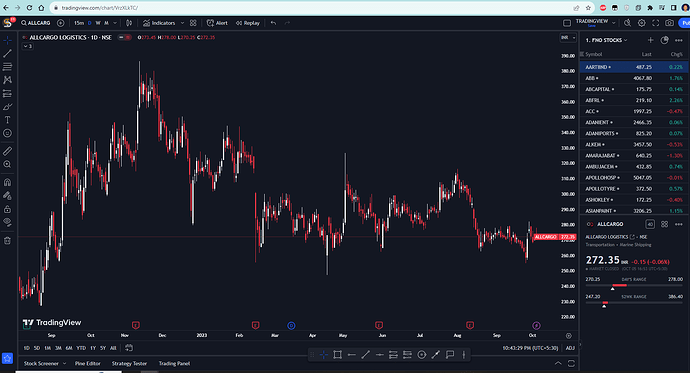
Task: Toggle stay in drawing mode
Action: [7, 196]
